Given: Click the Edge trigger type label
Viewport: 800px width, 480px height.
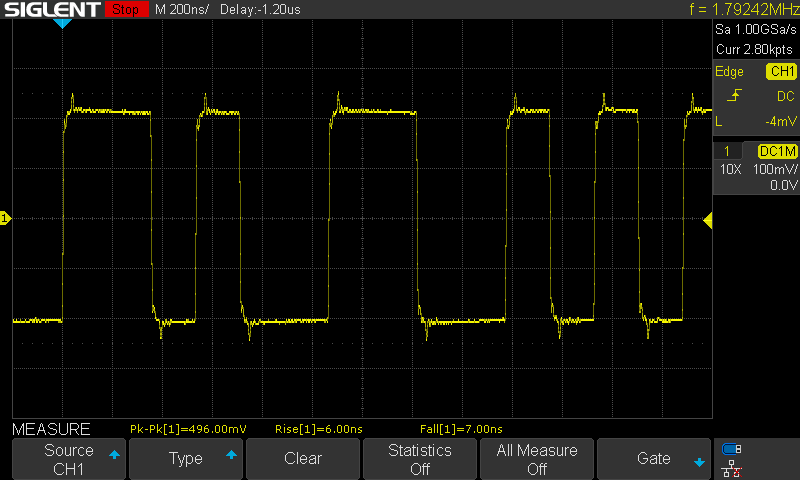Looking at the screenshot, I should pos(729,72).
